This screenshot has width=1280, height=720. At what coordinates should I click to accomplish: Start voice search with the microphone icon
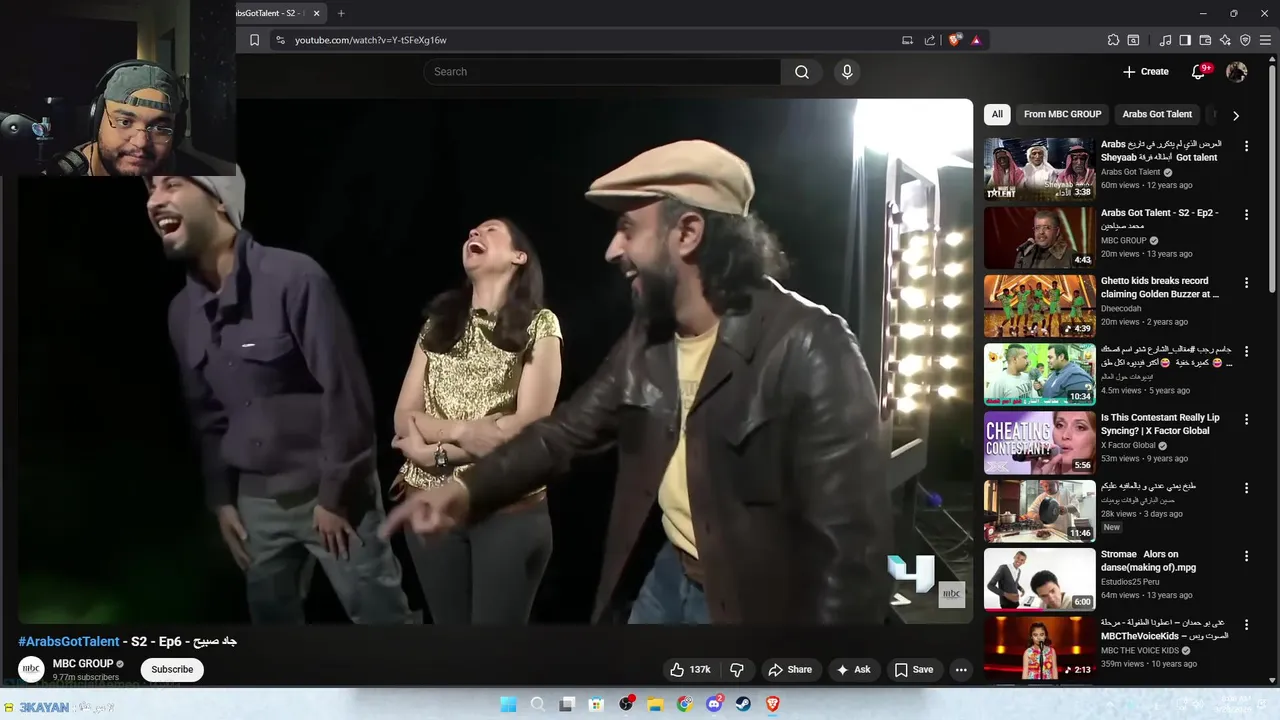tap(847, 72)
